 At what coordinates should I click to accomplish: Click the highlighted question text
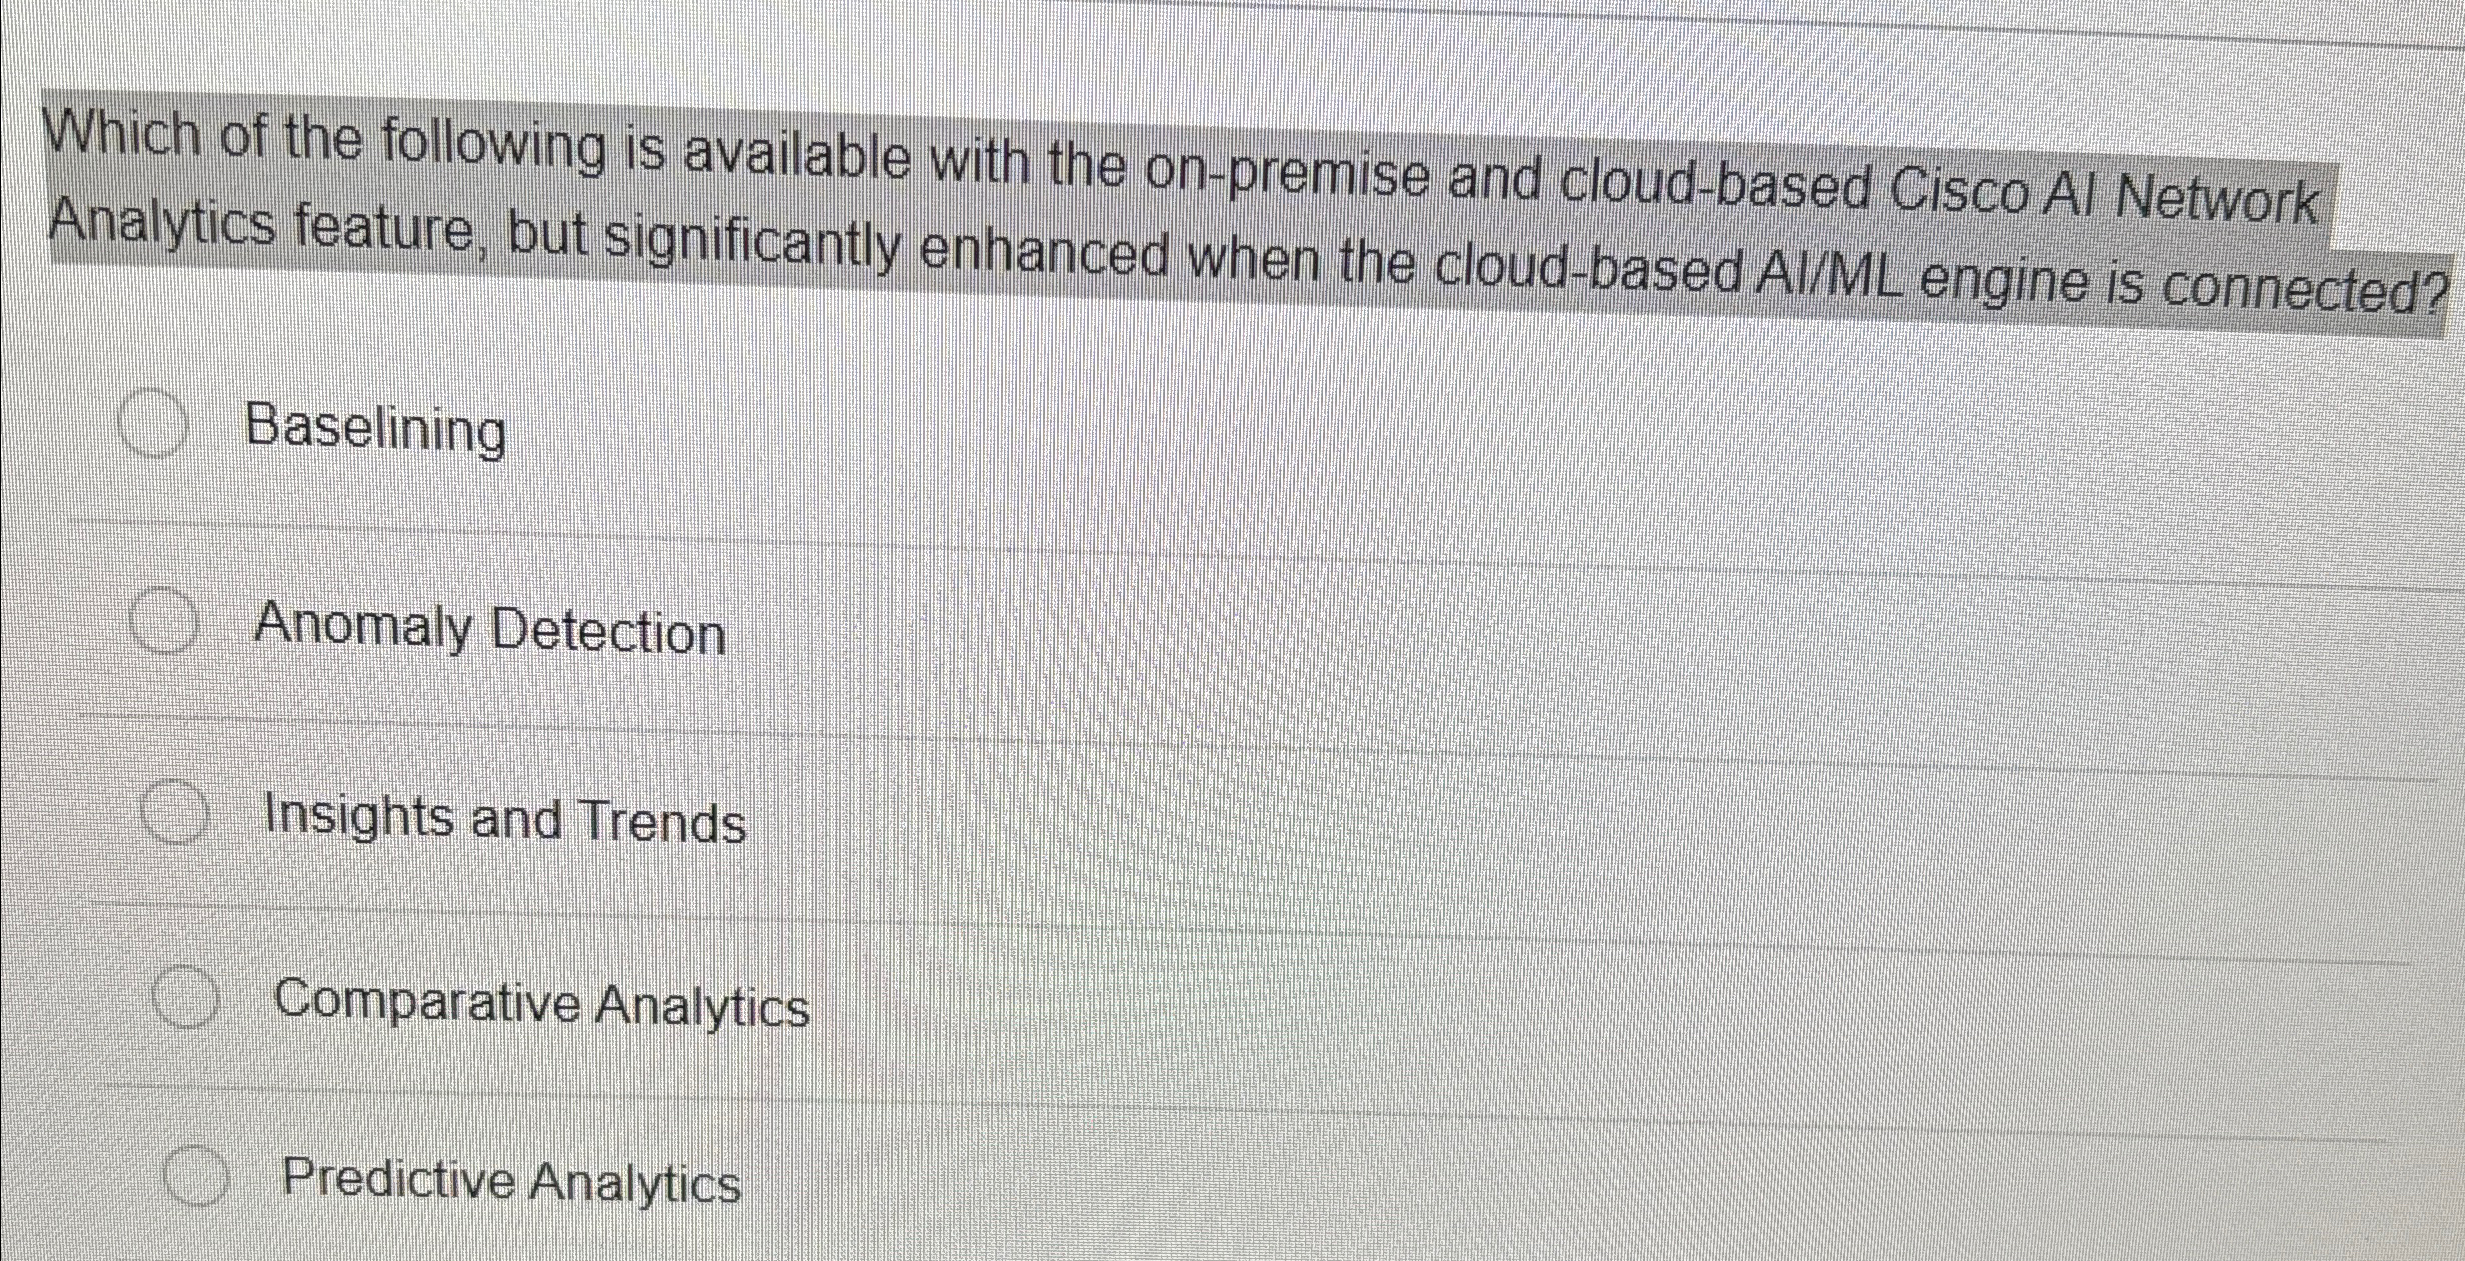pyautogui.click(x=1230, y=210)
